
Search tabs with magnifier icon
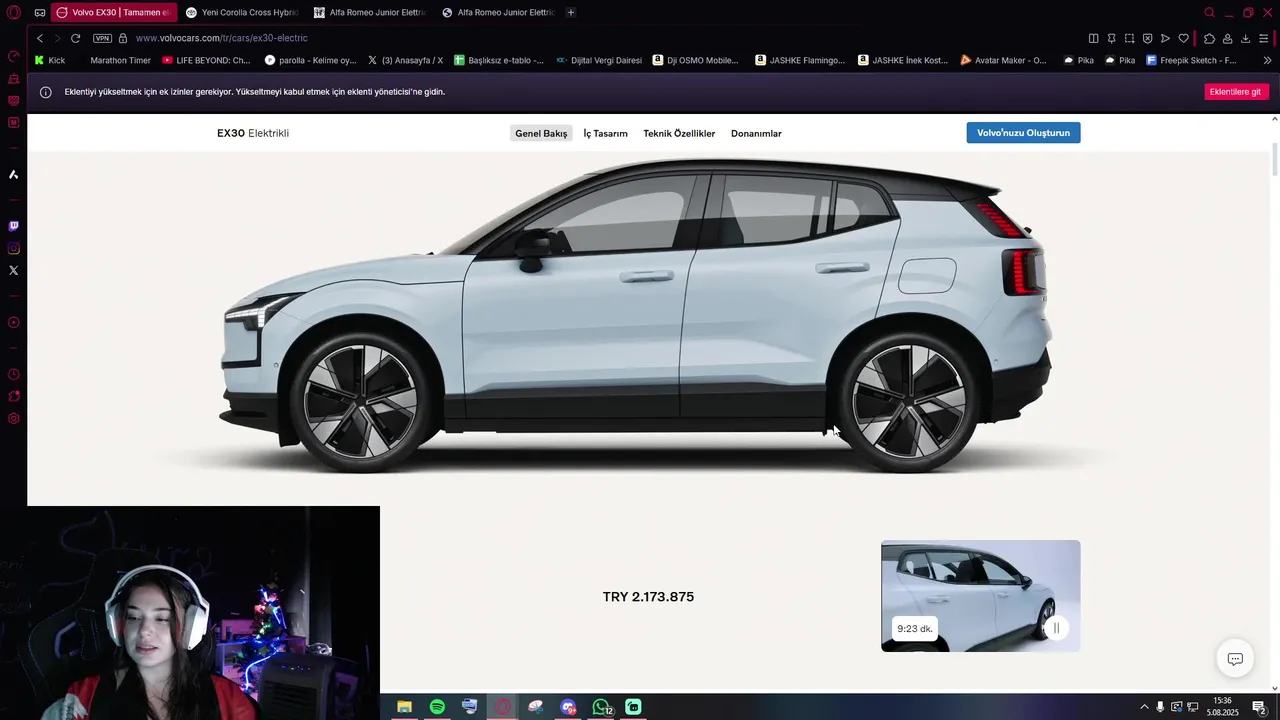[1209, 12]
